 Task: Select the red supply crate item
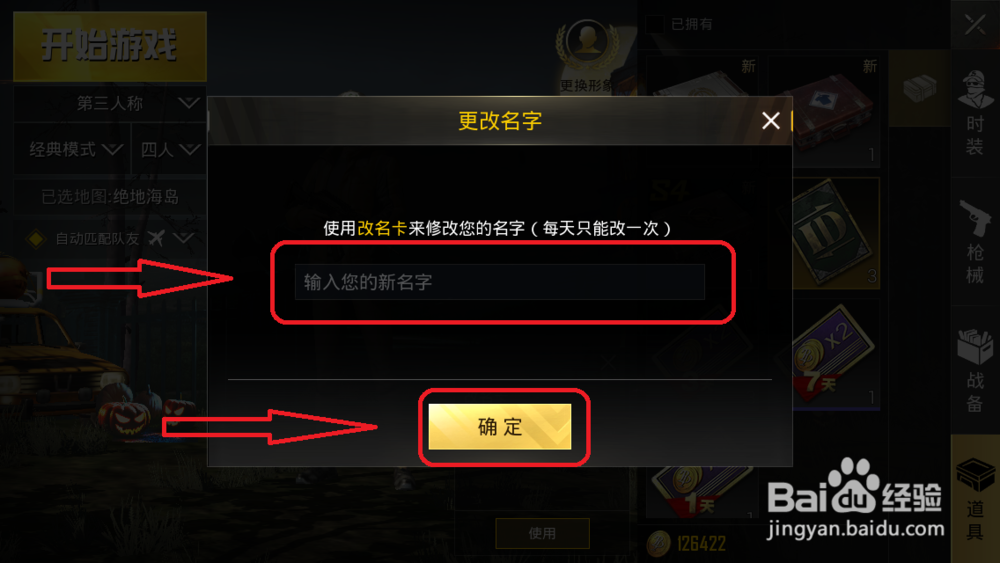coord(825,110)
